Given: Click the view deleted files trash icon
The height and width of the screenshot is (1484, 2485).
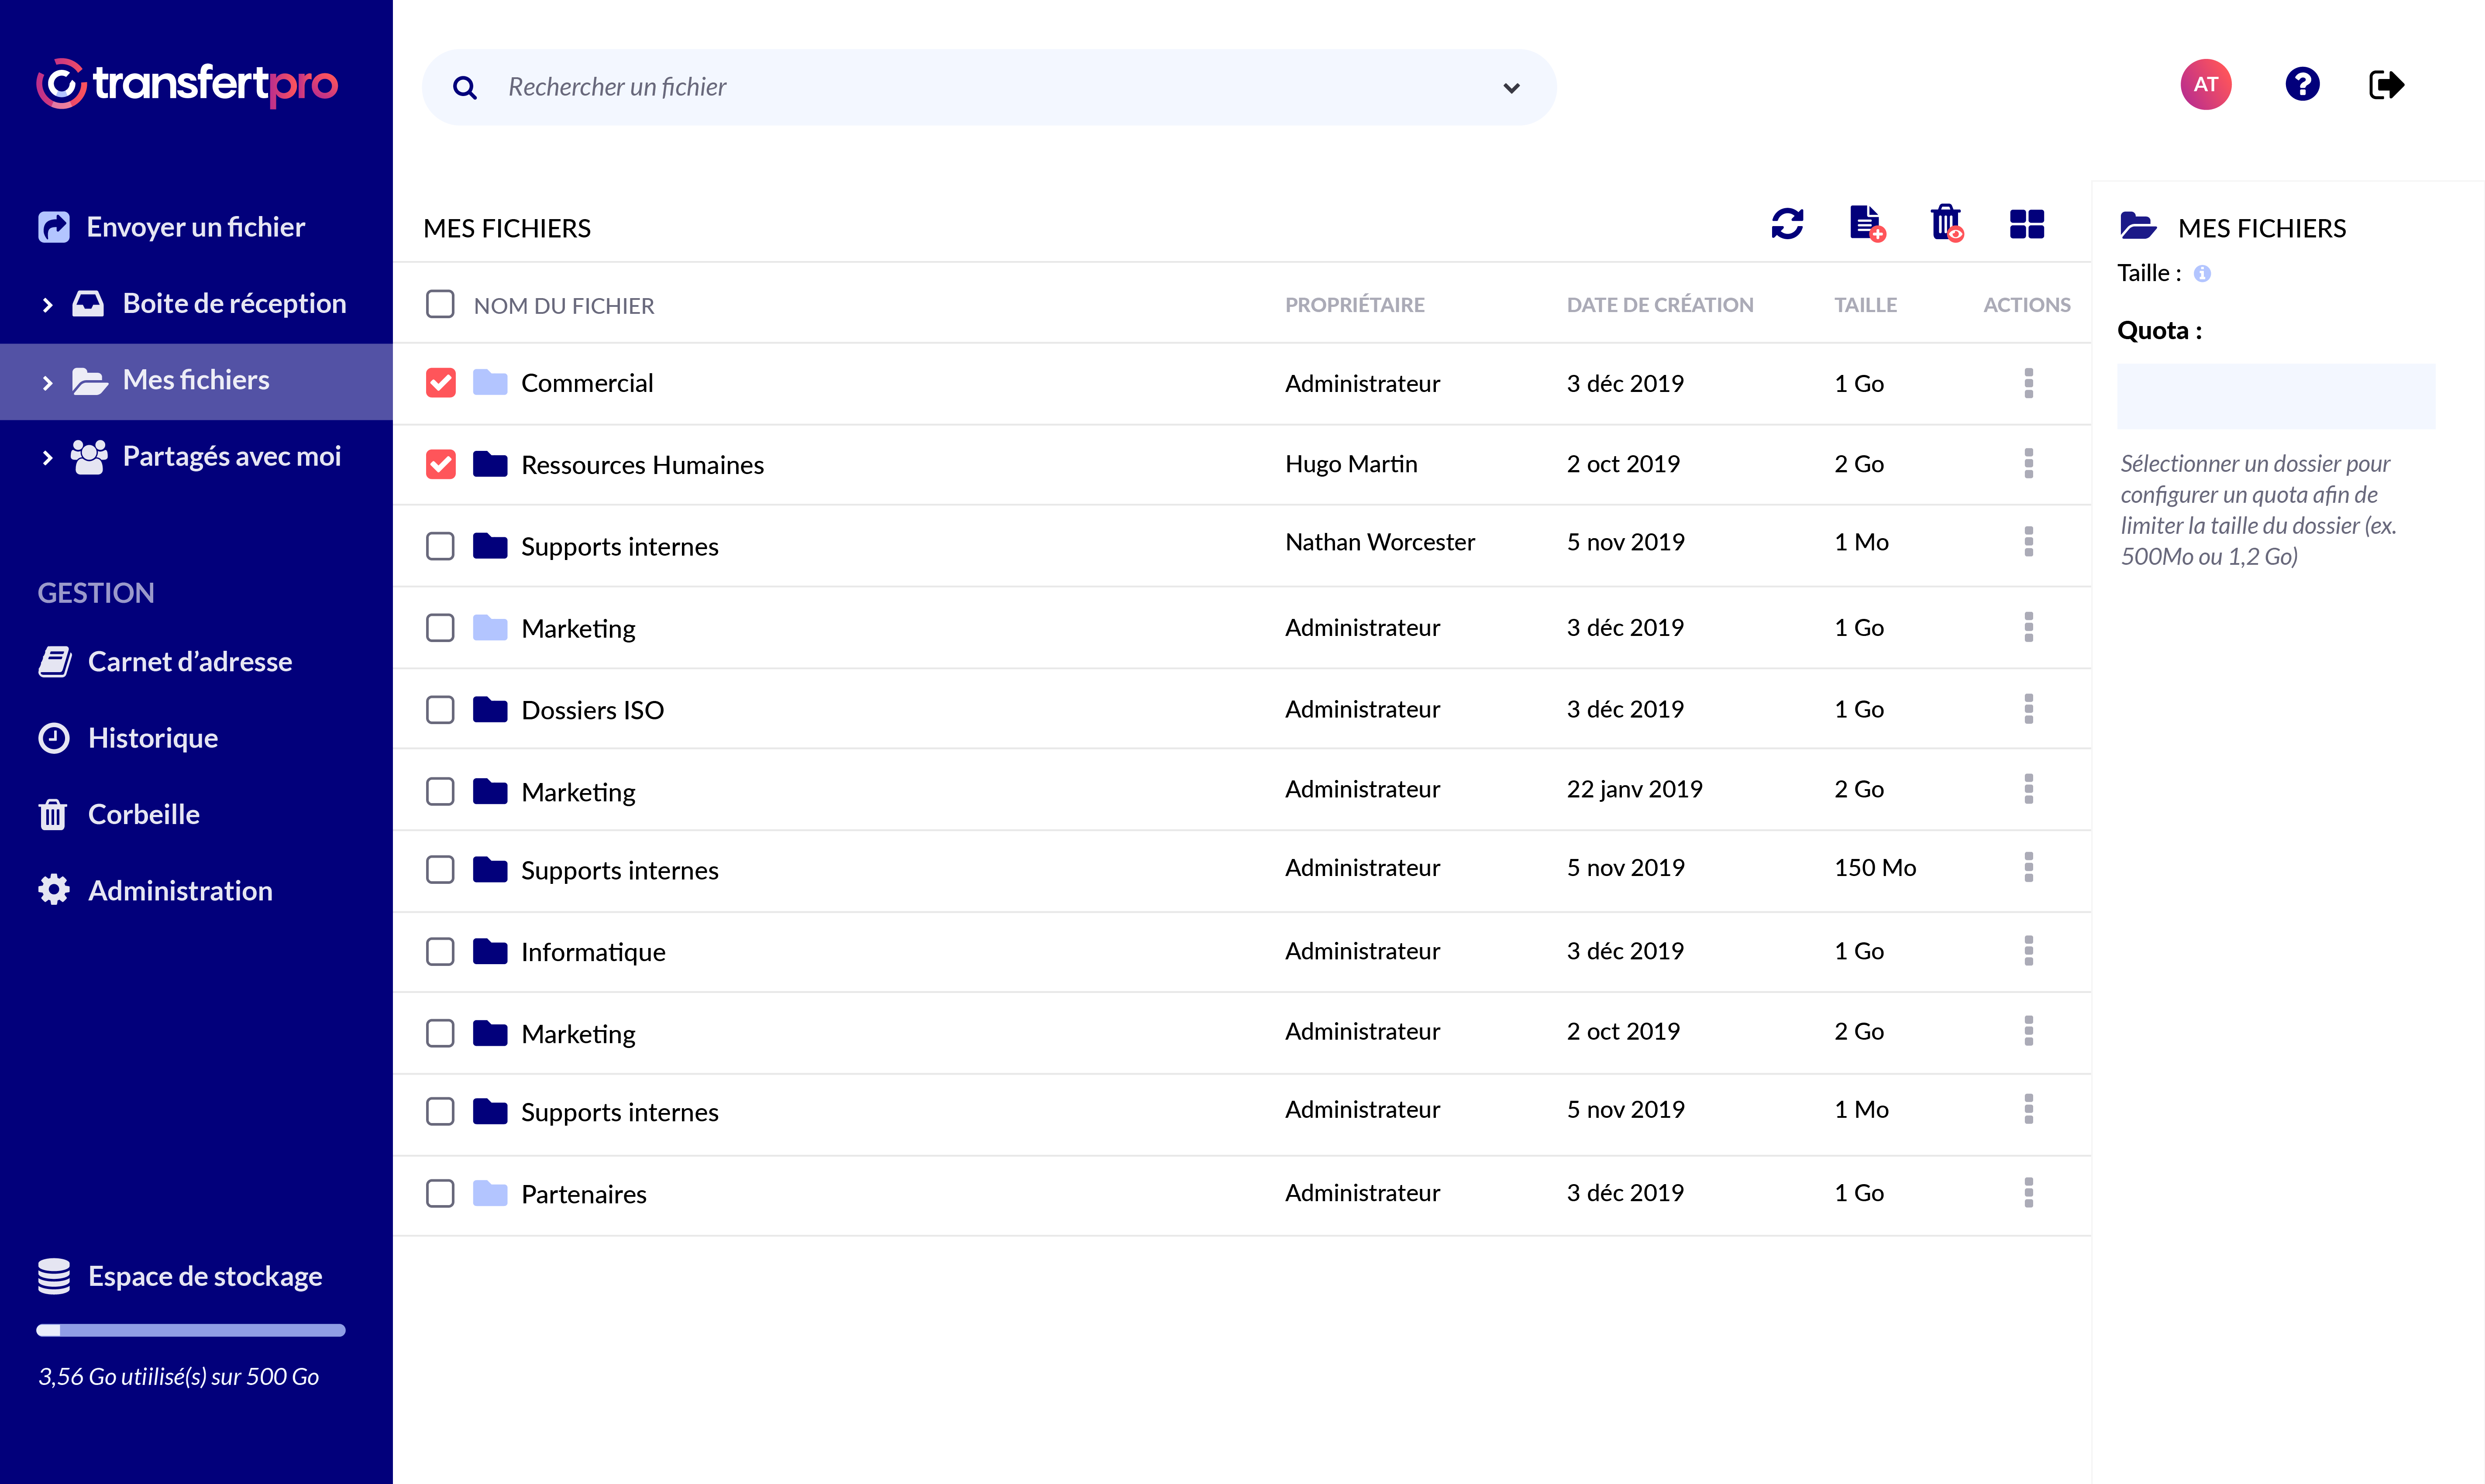Looking at the screenshot, I should pos(1947,224).
